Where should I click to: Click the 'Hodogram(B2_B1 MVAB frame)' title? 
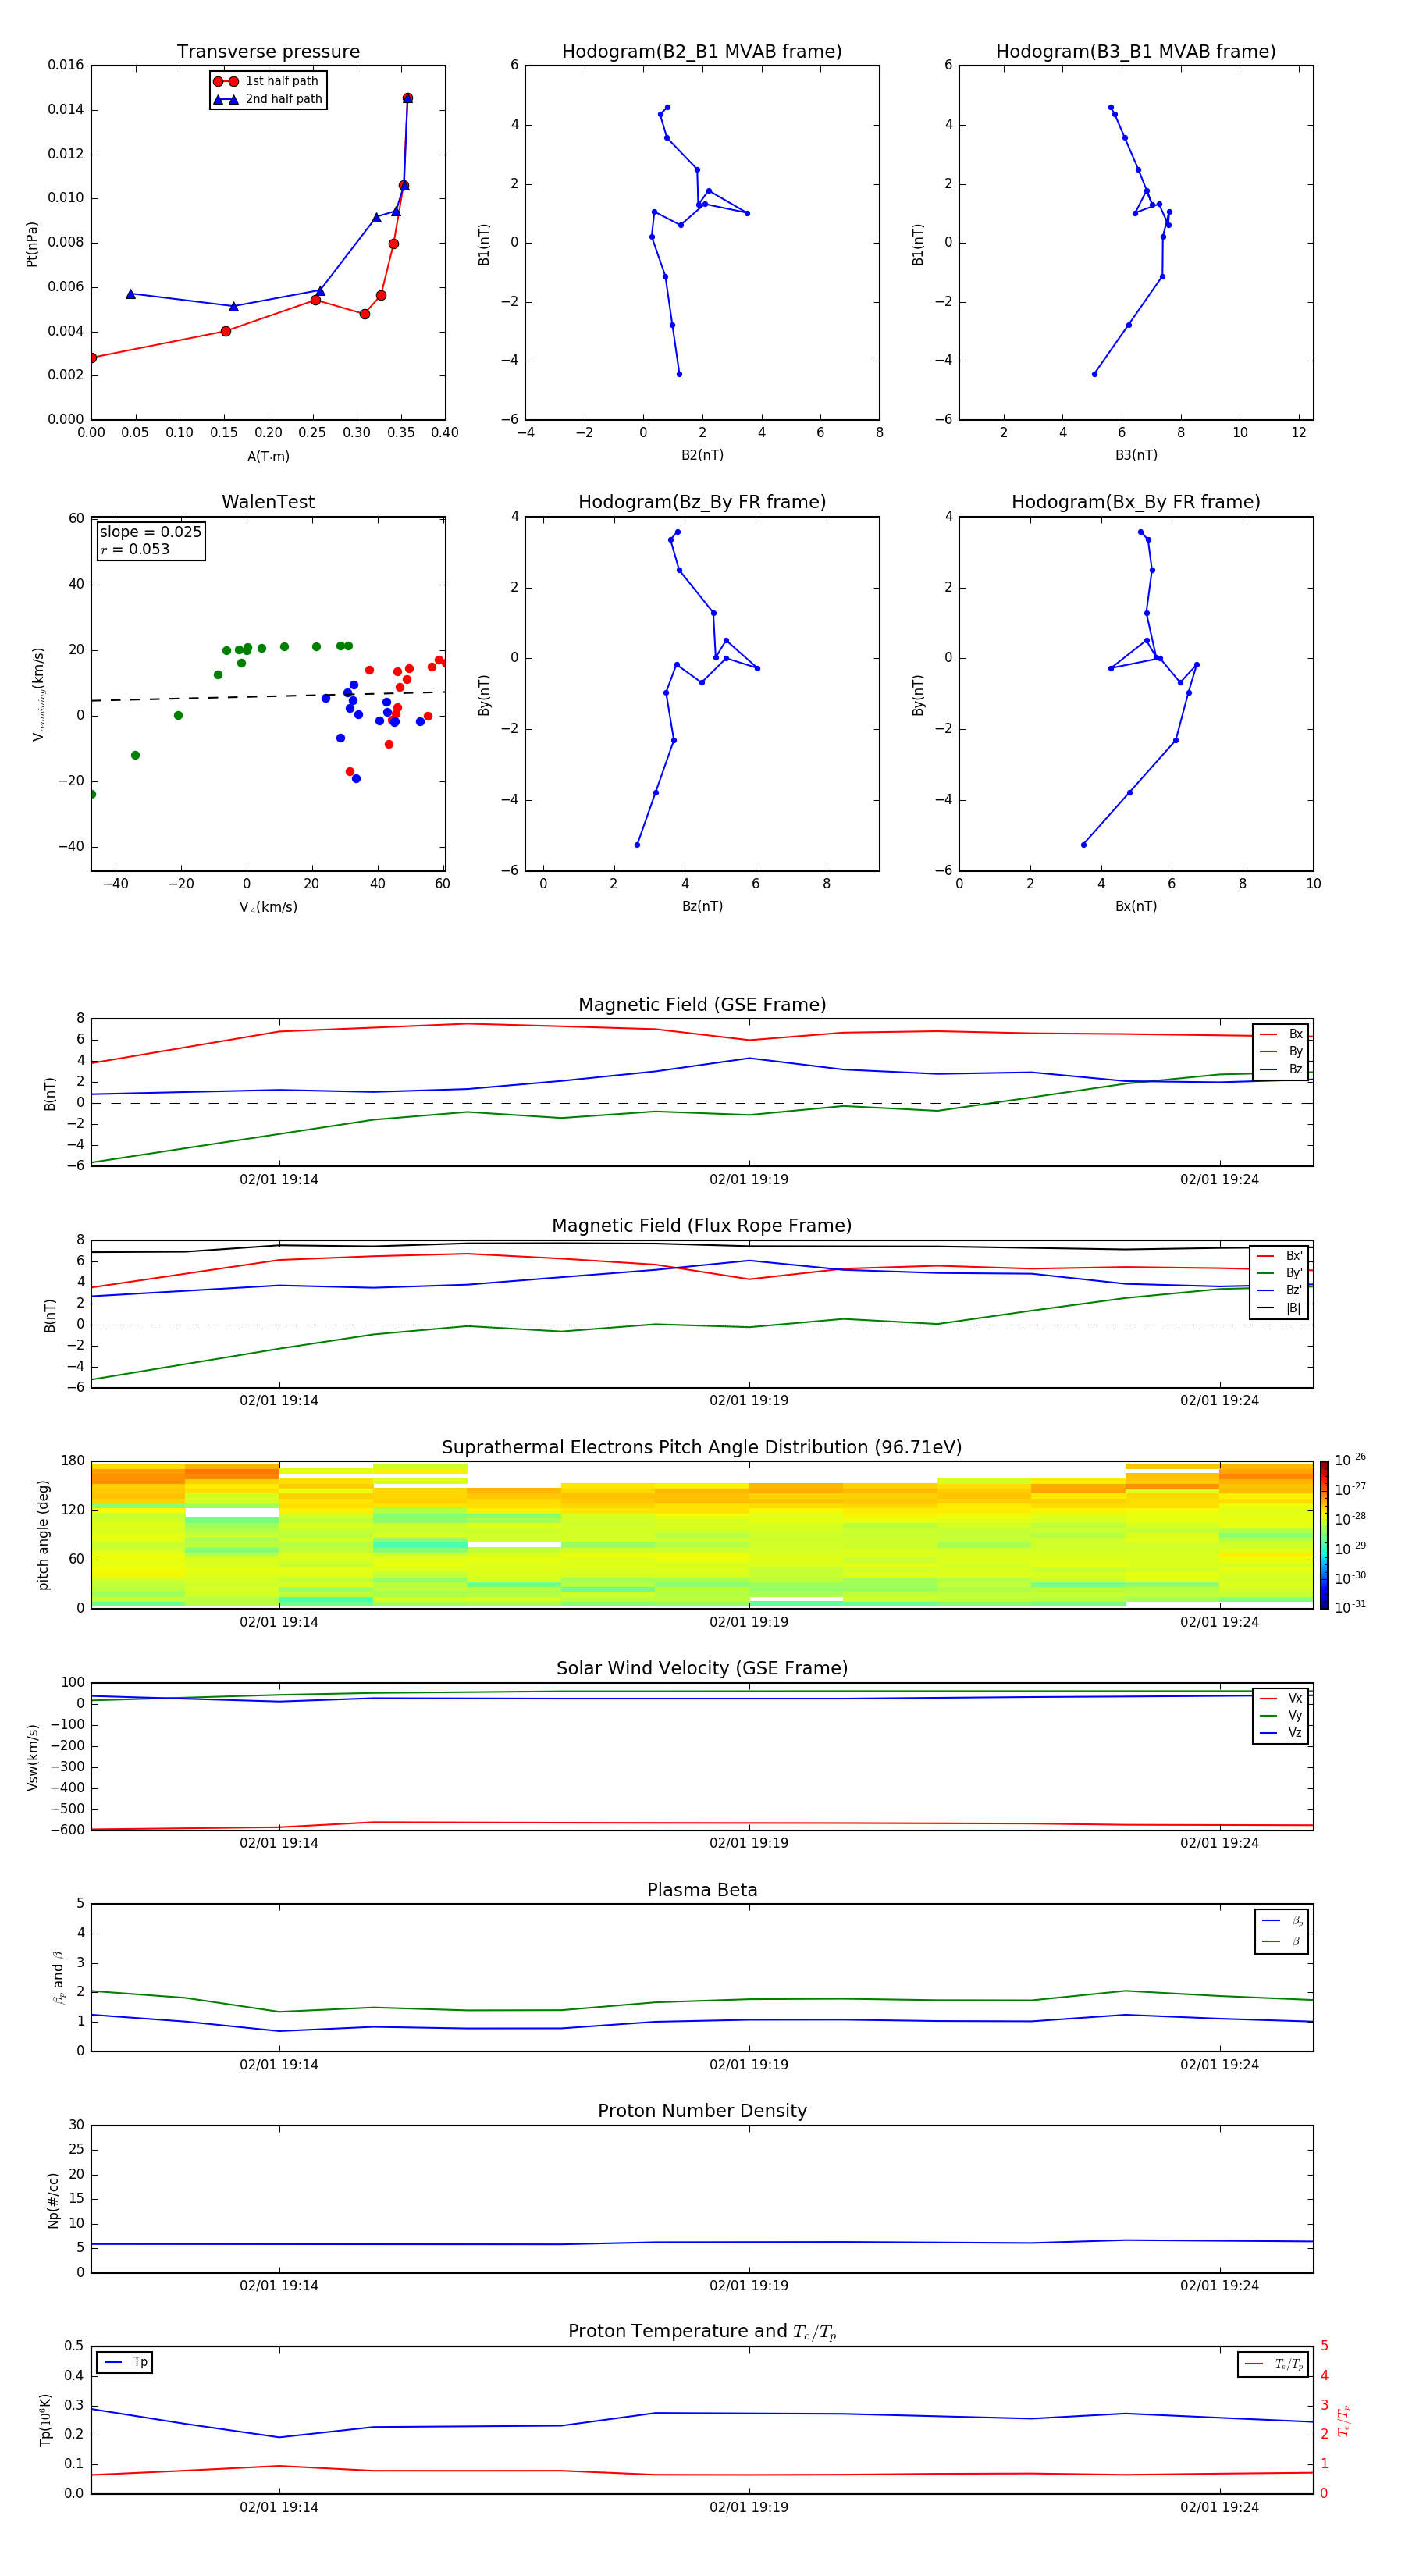click(x=702, y=52)
